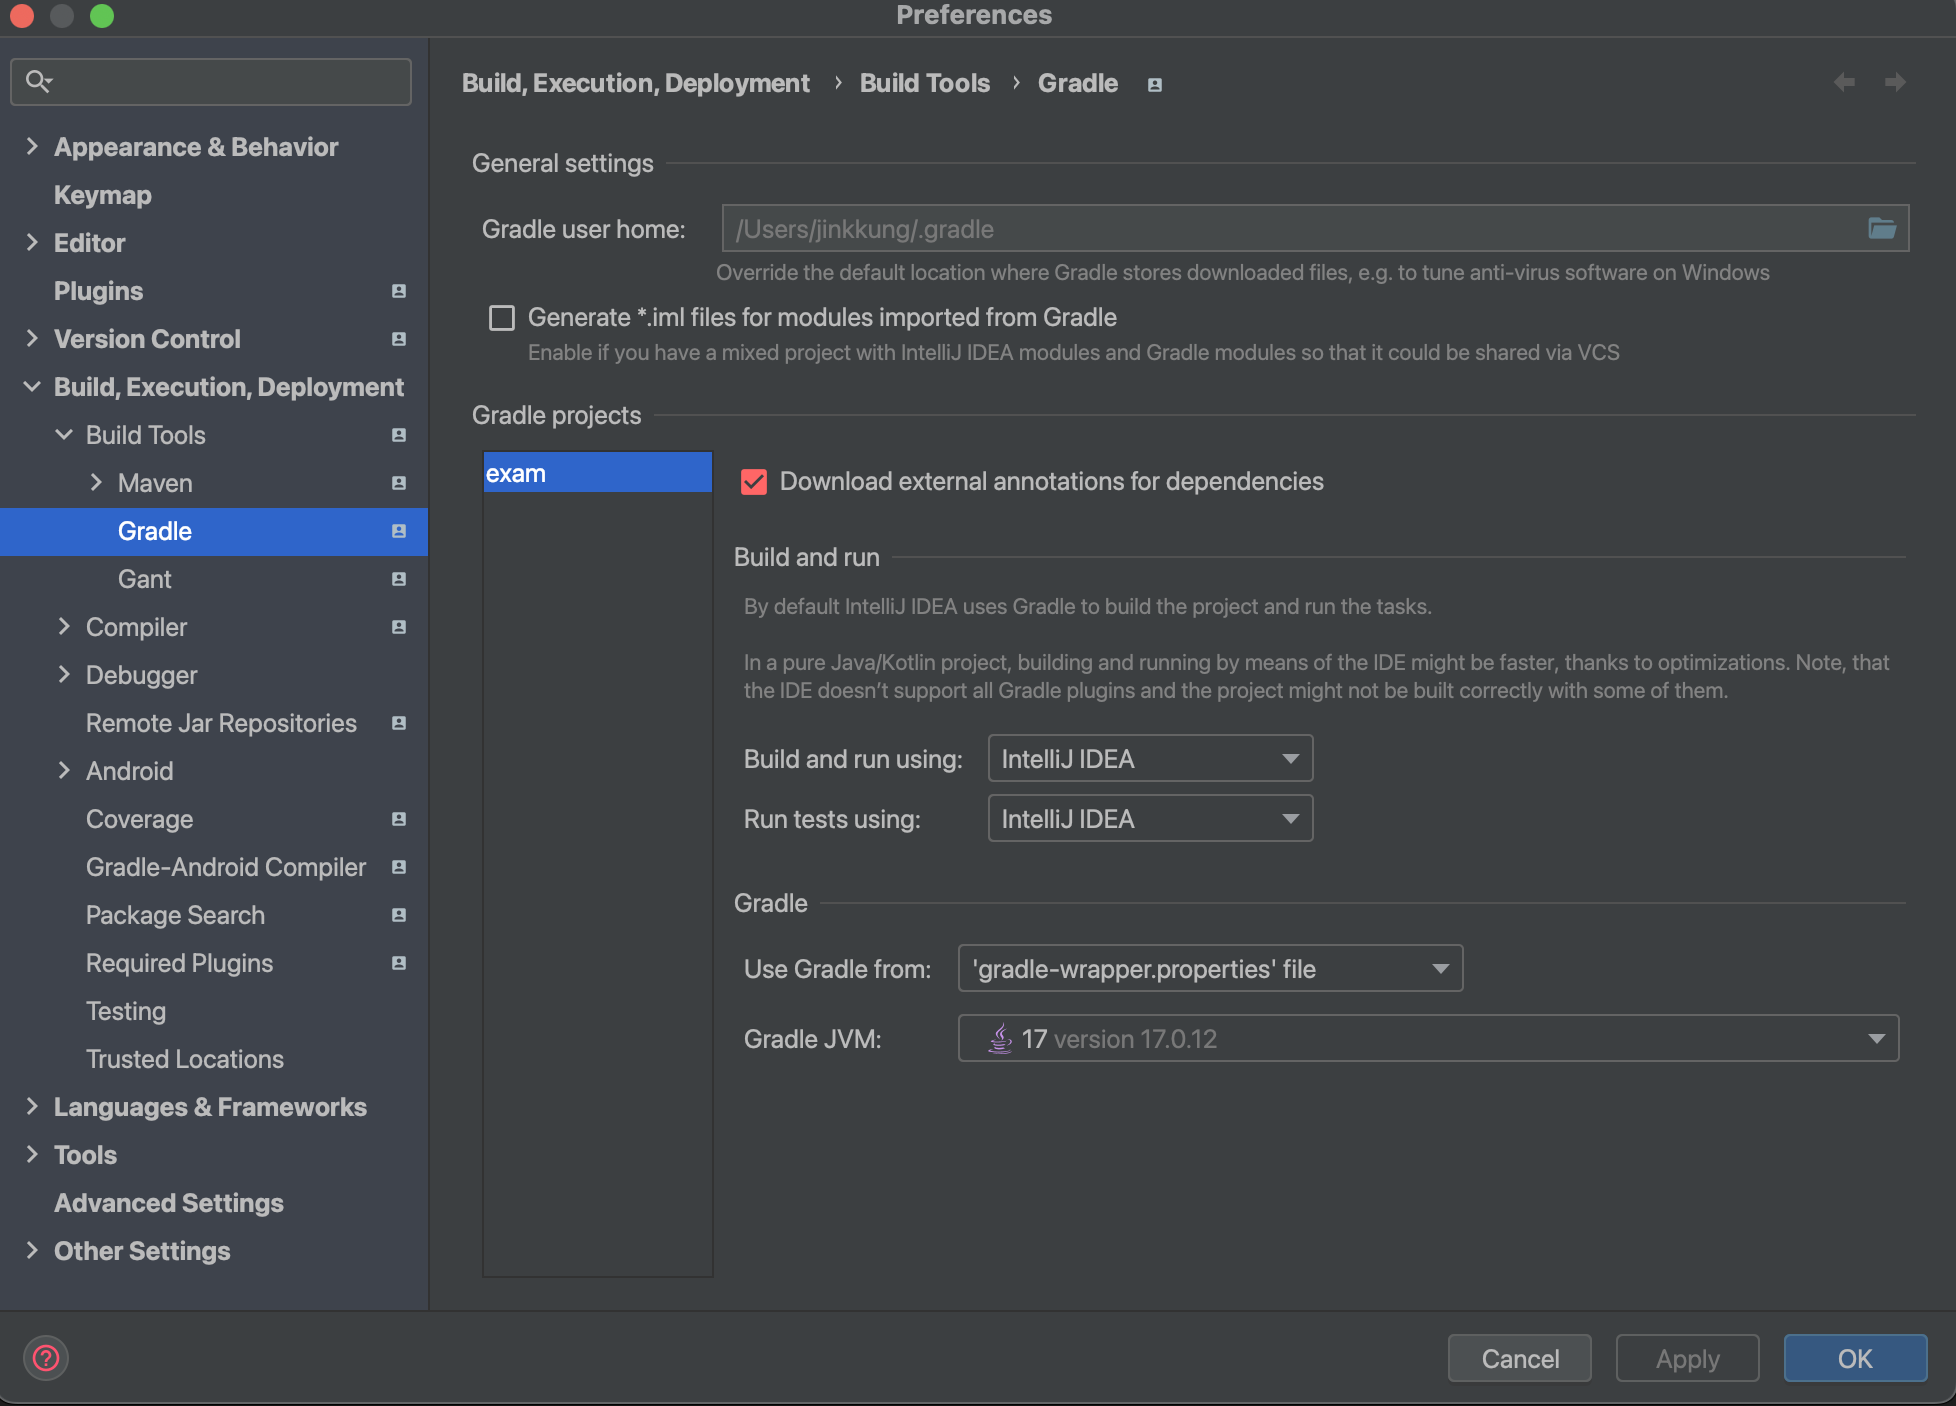
Task: Open the Build and run using dropdown
Action: tap(1150, 759)
